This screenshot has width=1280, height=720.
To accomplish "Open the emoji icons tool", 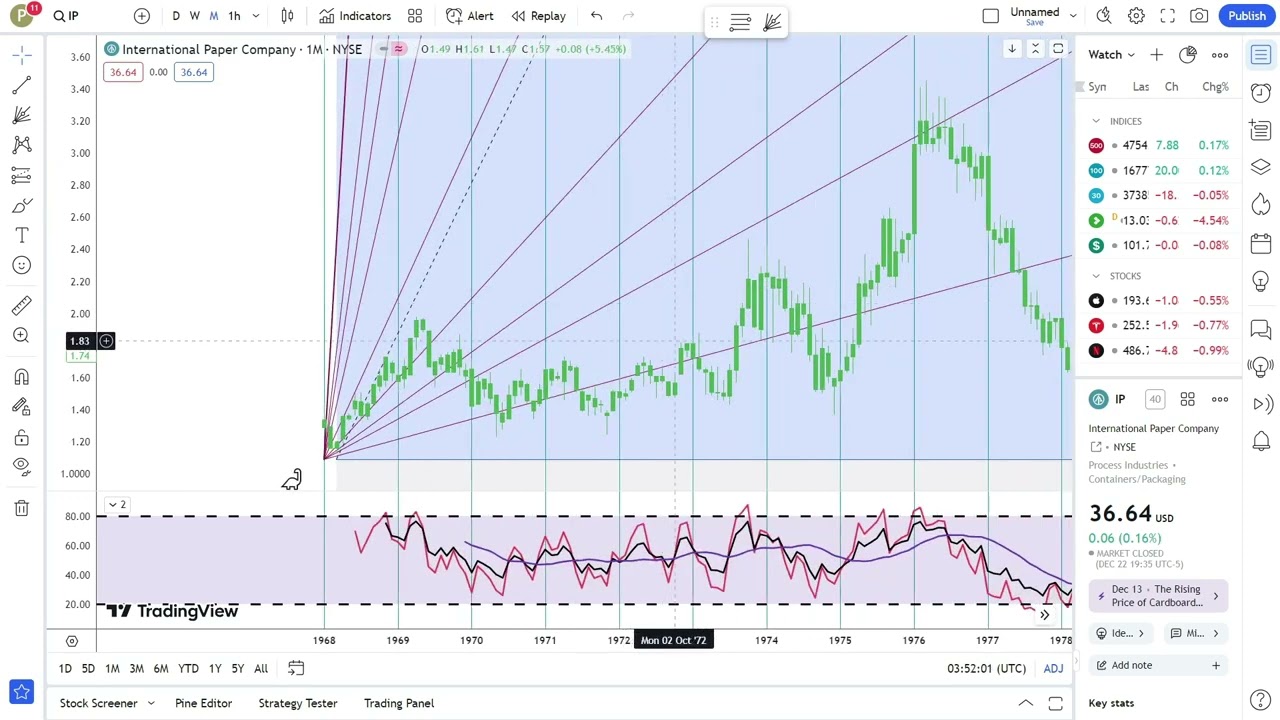I will 21,265.
